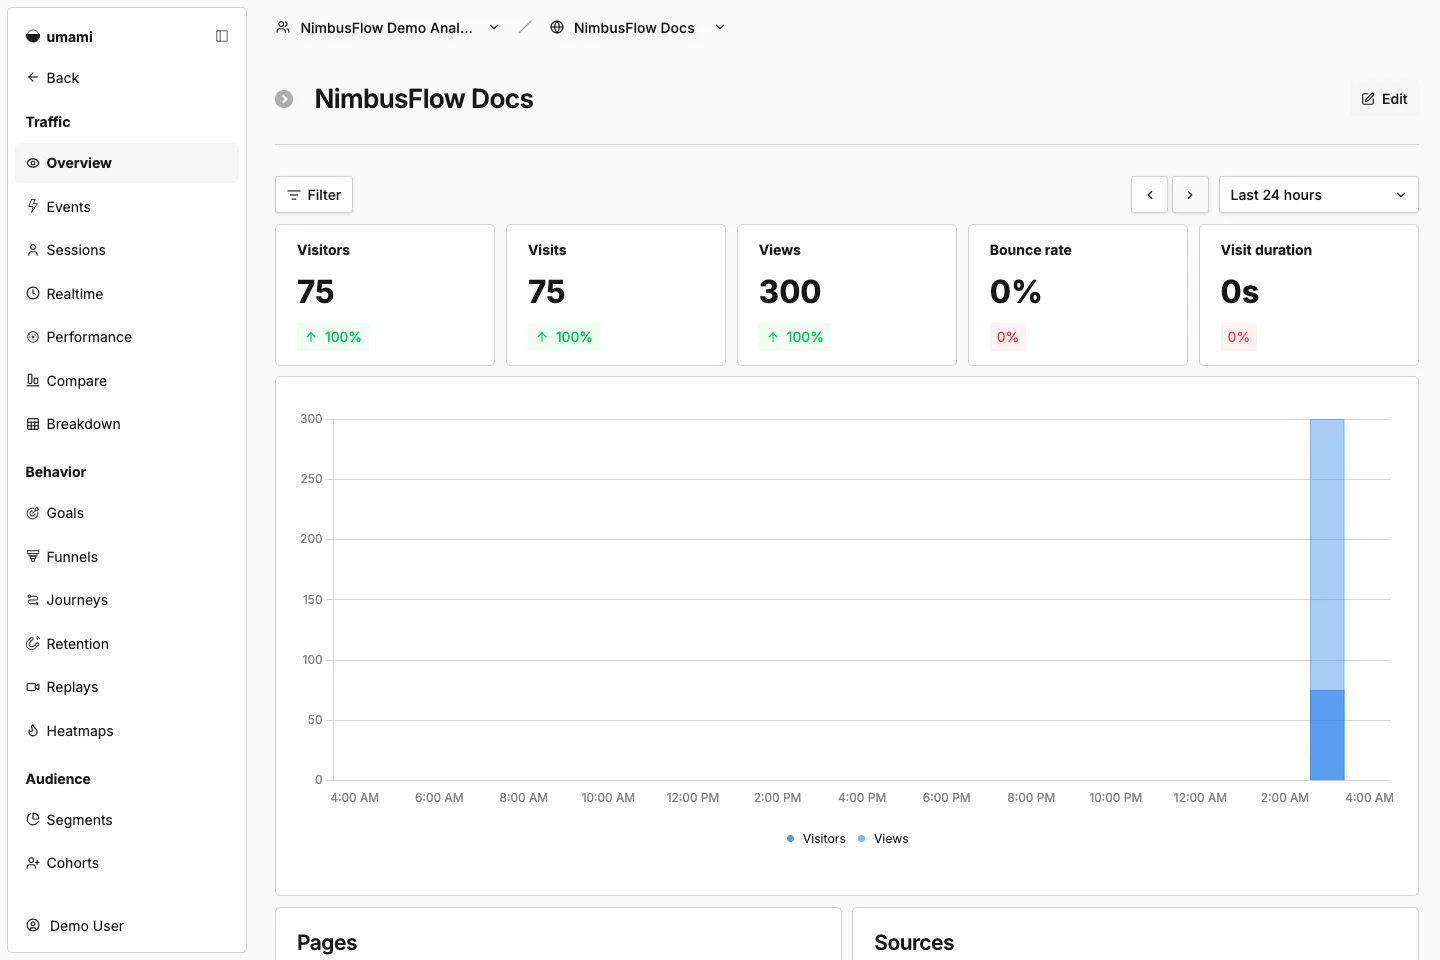The width and height of the screenshot is (1440, 960).
Task: Click the Performance gauge icon
Action: (33, 337)
